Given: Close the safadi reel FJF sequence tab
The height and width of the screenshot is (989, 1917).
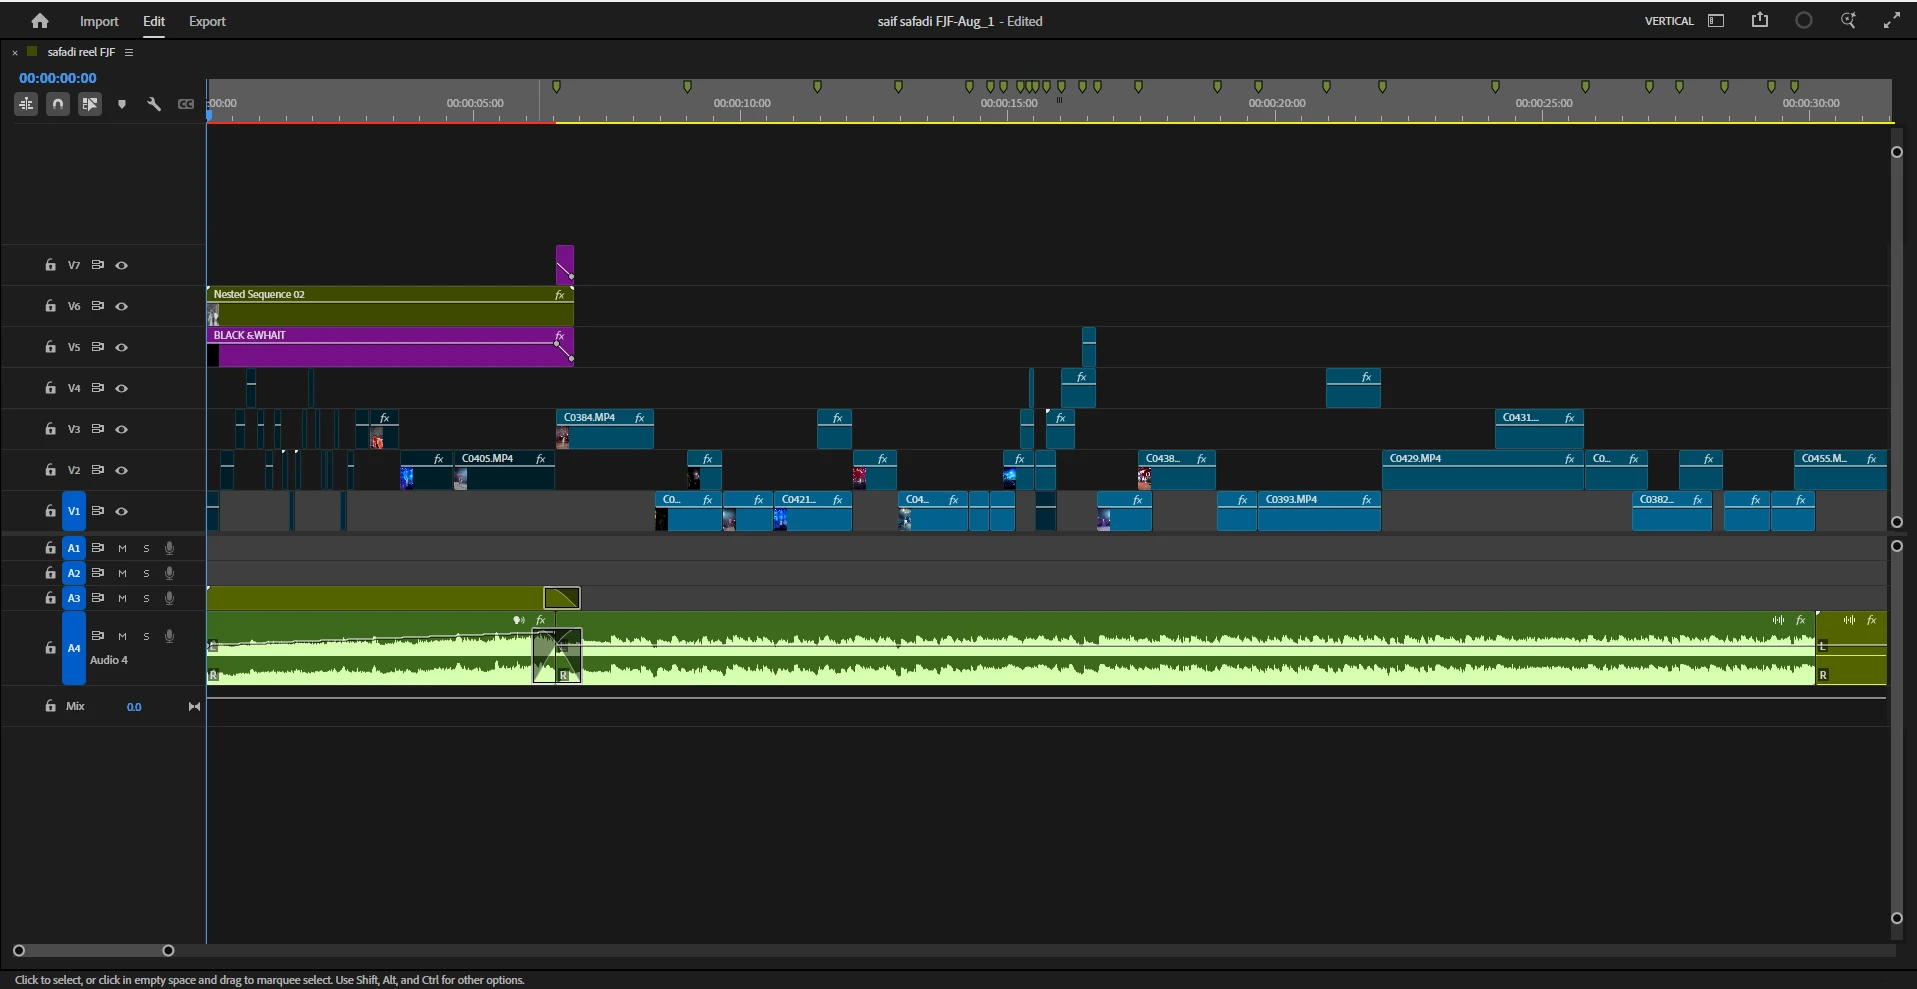Looking at the screenshot, I should (15, 52).
